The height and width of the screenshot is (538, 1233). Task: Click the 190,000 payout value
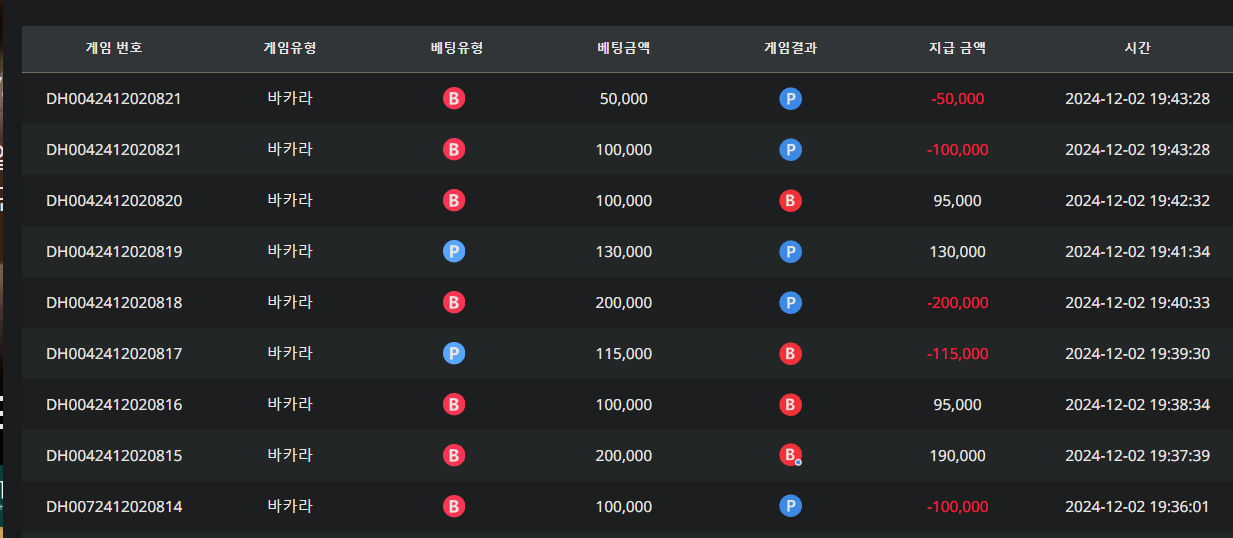point(957,455)
